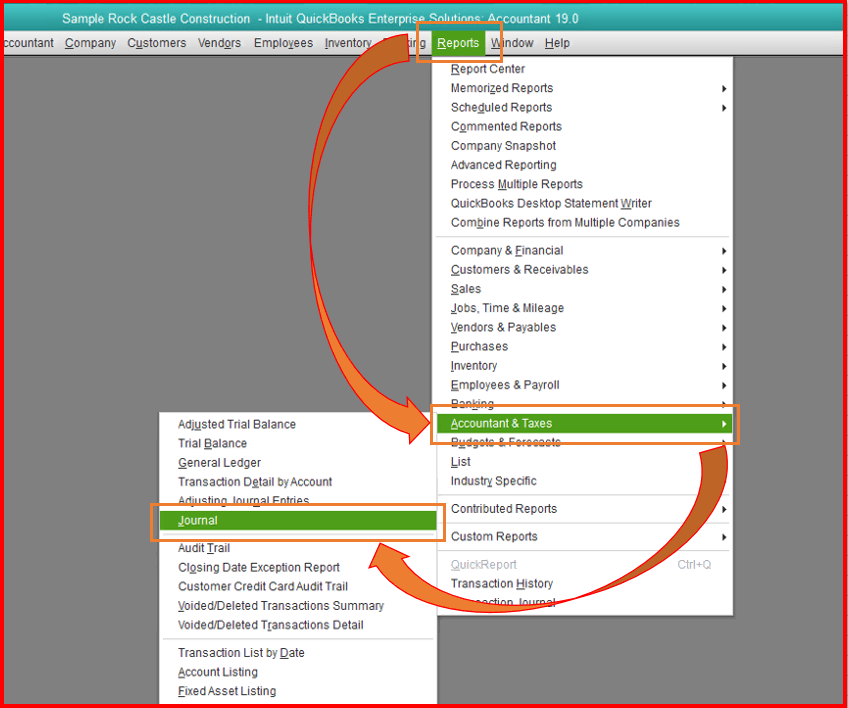Open the Customers menu
This screenshot has width=848, height=708.
pos(157,43)
